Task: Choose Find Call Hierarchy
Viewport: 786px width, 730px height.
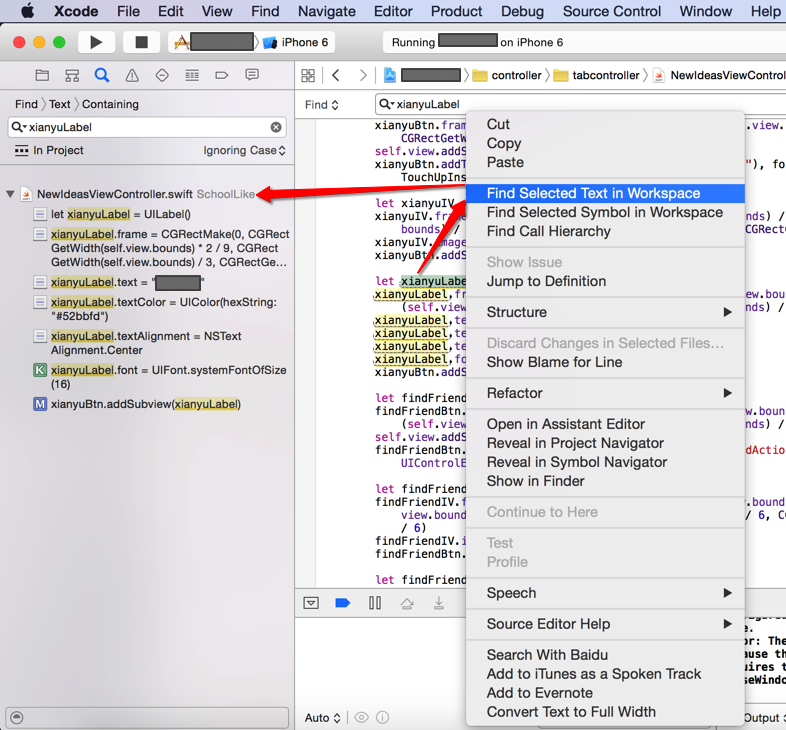Action: (605, 232)
